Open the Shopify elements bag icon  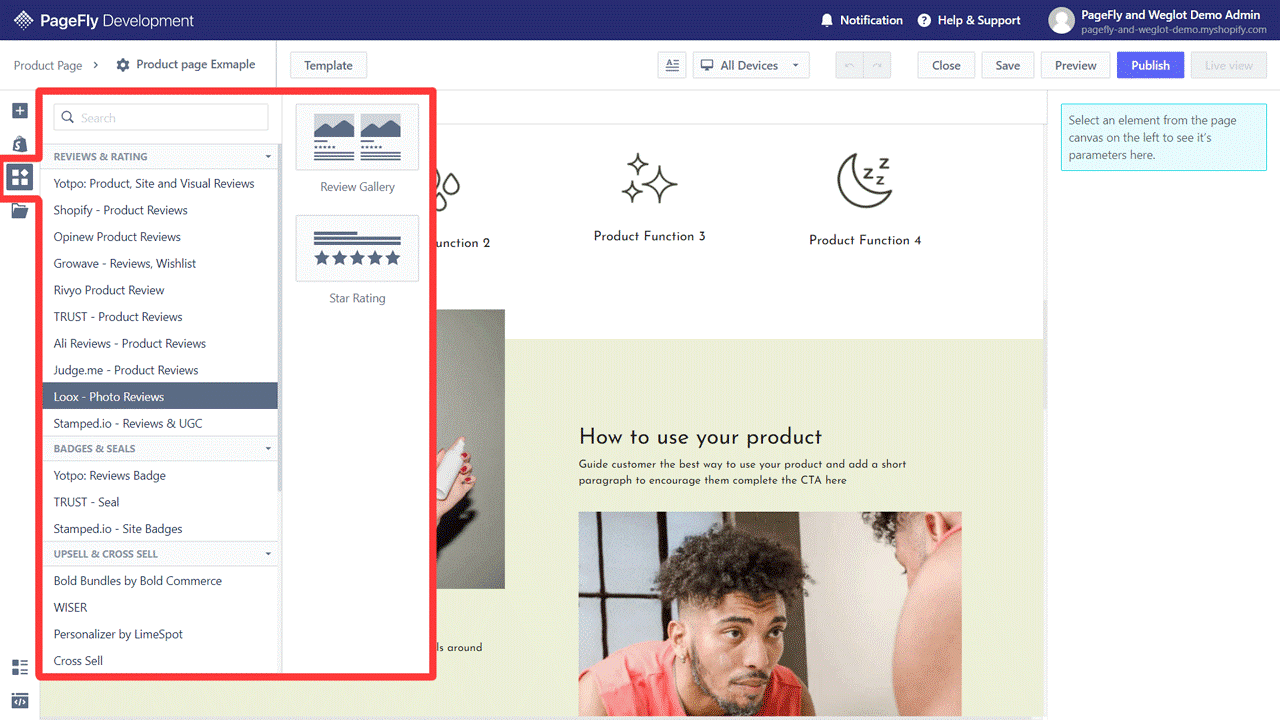point(19,144)
